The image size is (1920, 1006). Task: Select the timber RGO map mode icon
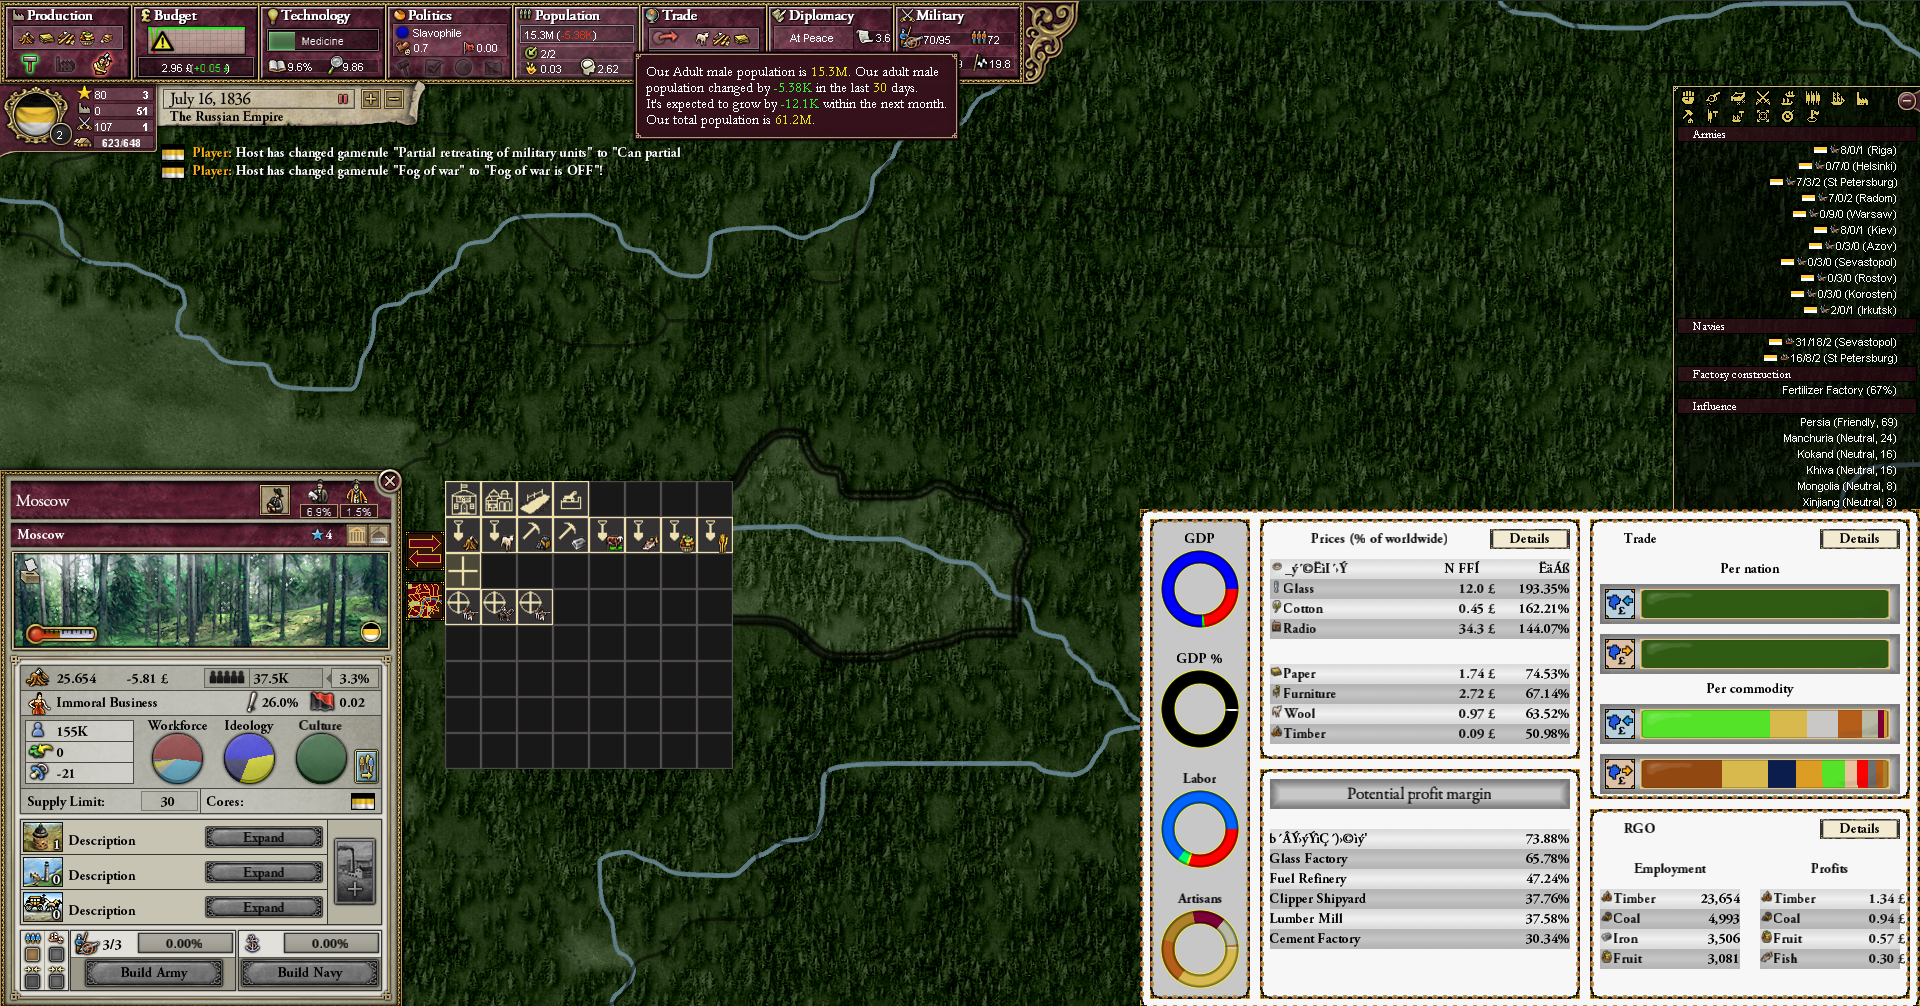pos(463,535)
